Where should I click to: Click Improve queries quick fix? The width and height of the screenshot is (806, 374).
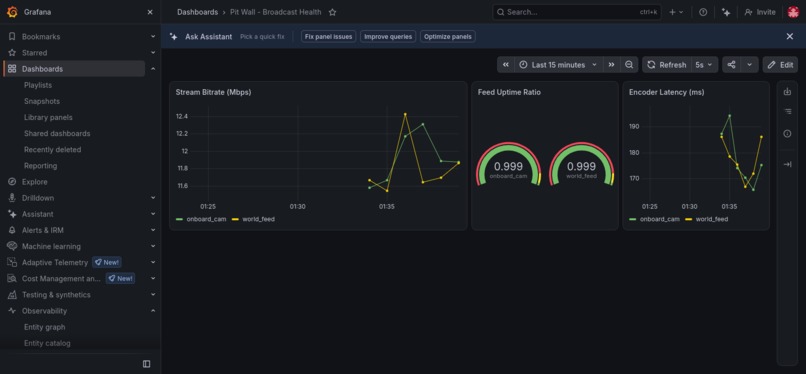point(388,36)
